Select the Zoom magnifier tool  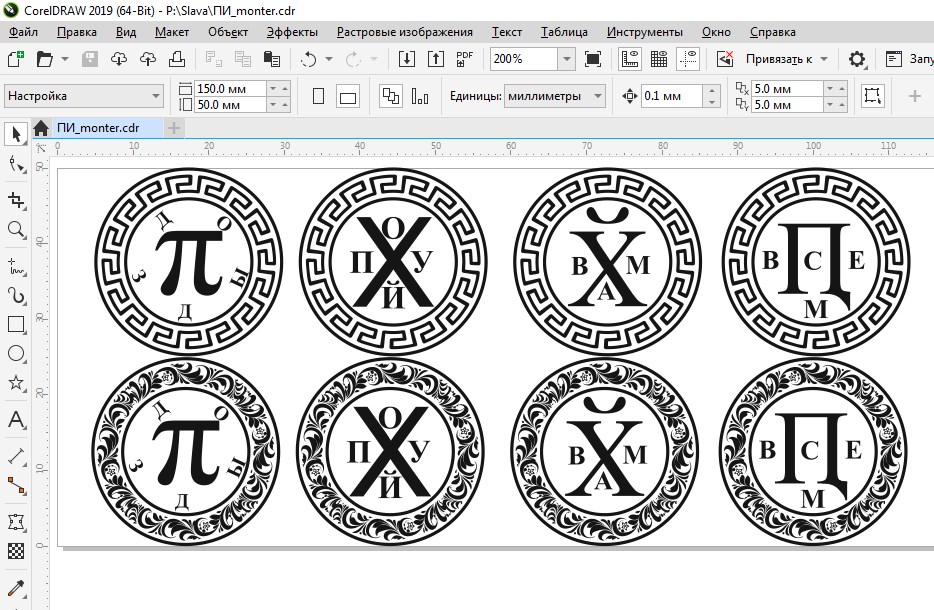(16, 230)
